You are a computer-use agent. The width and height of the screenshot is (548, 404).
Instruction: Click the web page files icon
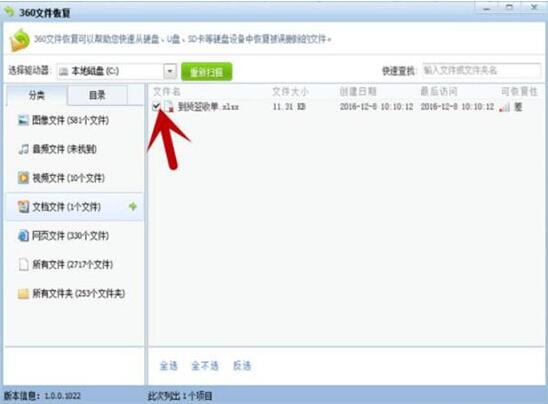23,236
